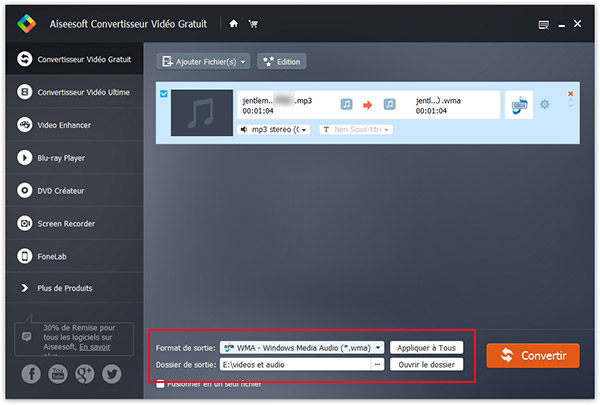The image size is (600, 405).
Task: Browse output folder with ellipsis button
Action: [x=377, y=364]
